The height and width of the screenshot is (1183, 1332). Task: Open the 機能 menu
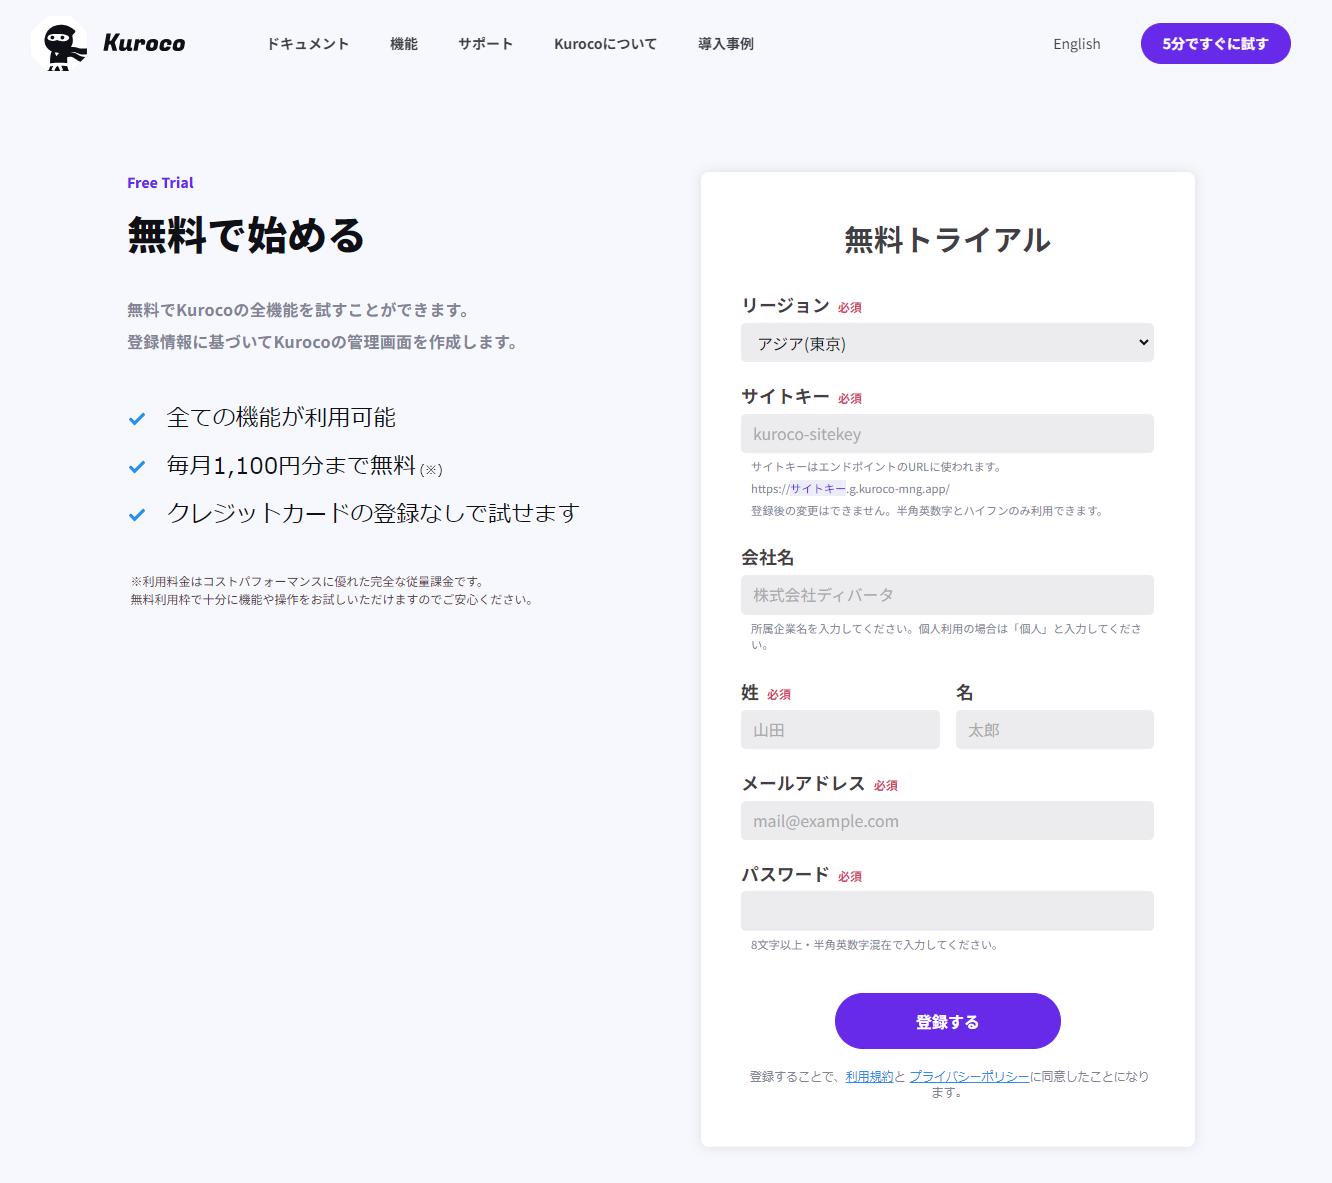point(404,44)
